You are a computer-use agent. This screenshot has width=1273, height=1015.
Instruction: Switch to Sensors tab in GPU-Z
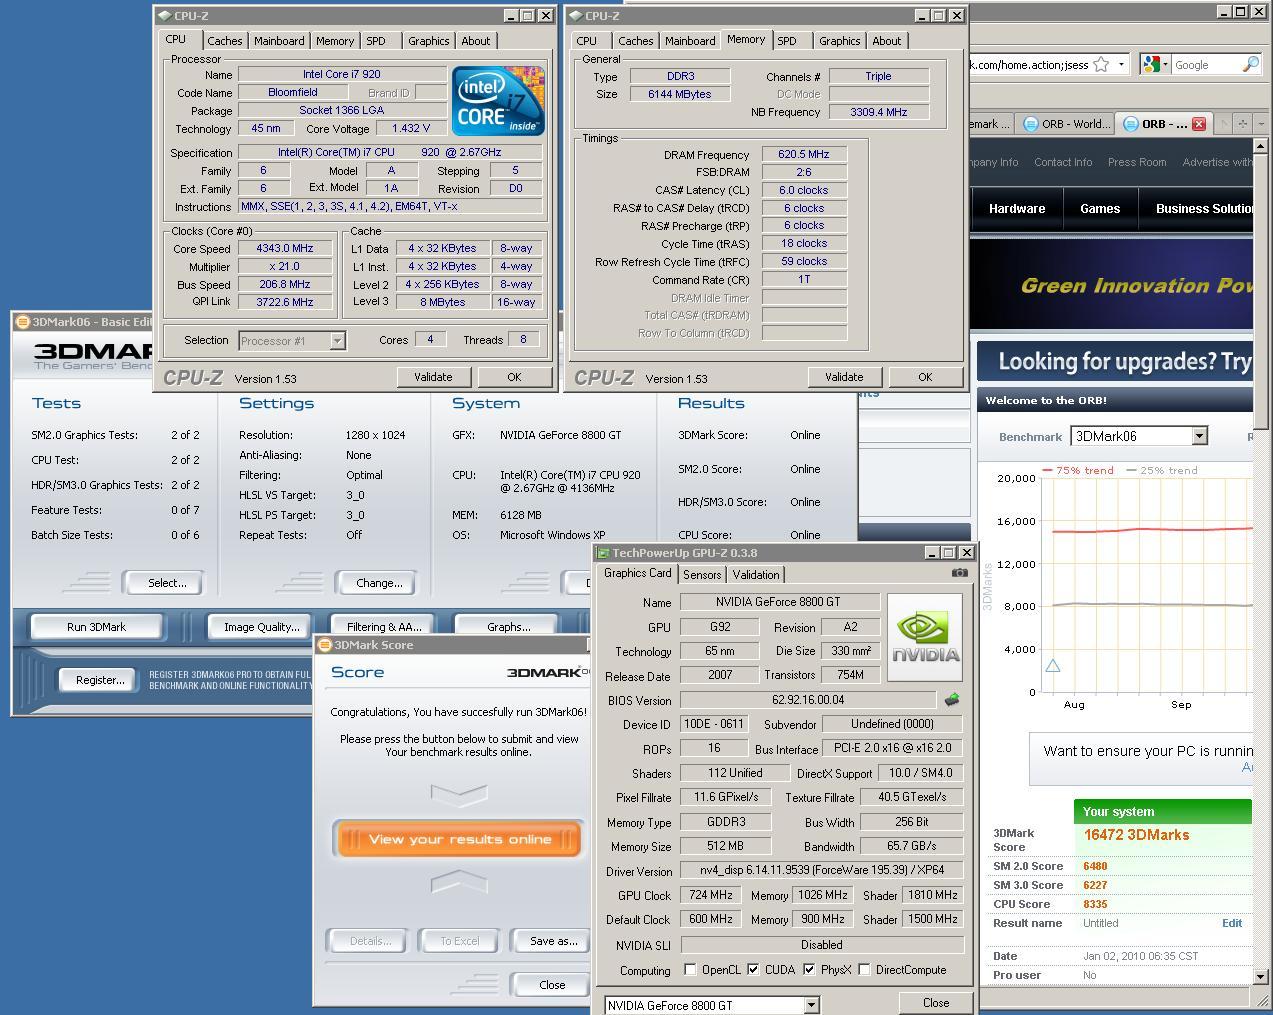(x=702, y=575)
